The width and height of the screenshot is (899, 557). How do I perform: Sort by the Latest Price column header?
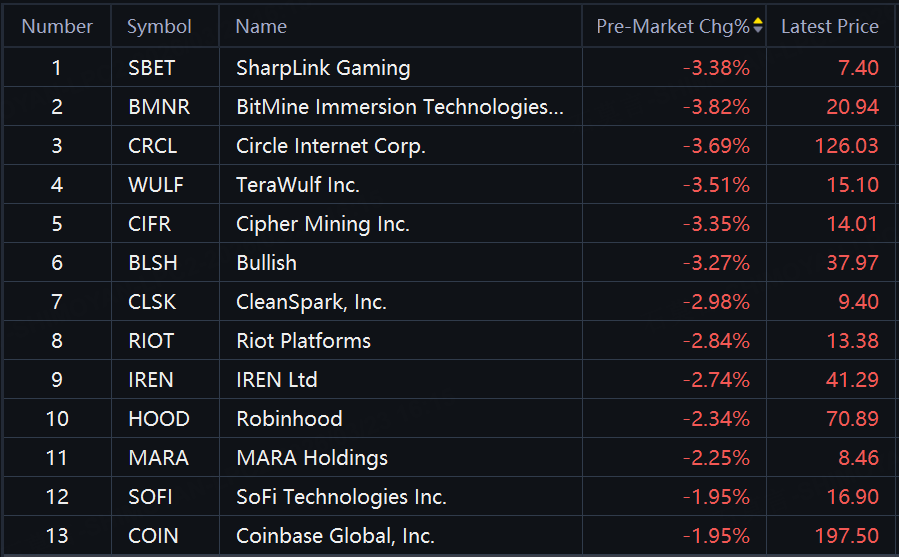click(x=829, y=27)
